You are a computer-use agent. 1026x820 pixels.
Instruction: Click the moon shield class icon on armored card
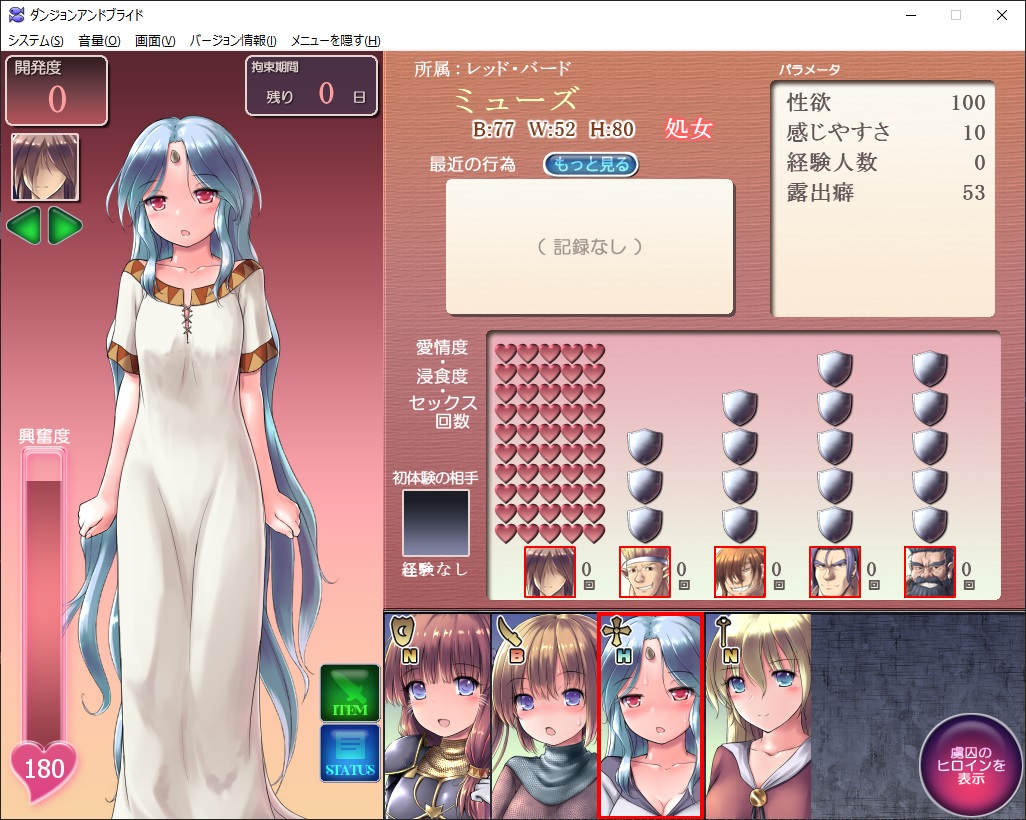[402, 632]
